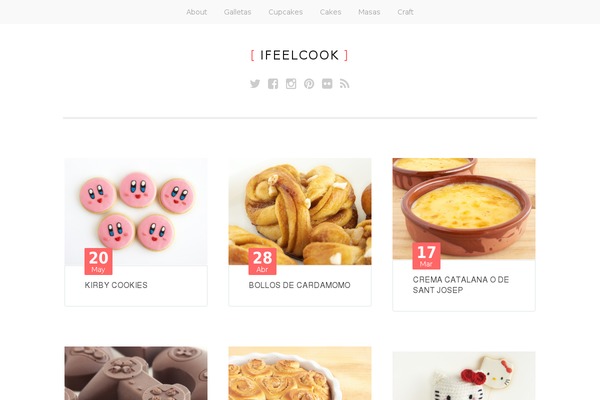Open the Hello Kitty crochet thumbnail
This screenshot has height=400, width=600.
[464, 376]
